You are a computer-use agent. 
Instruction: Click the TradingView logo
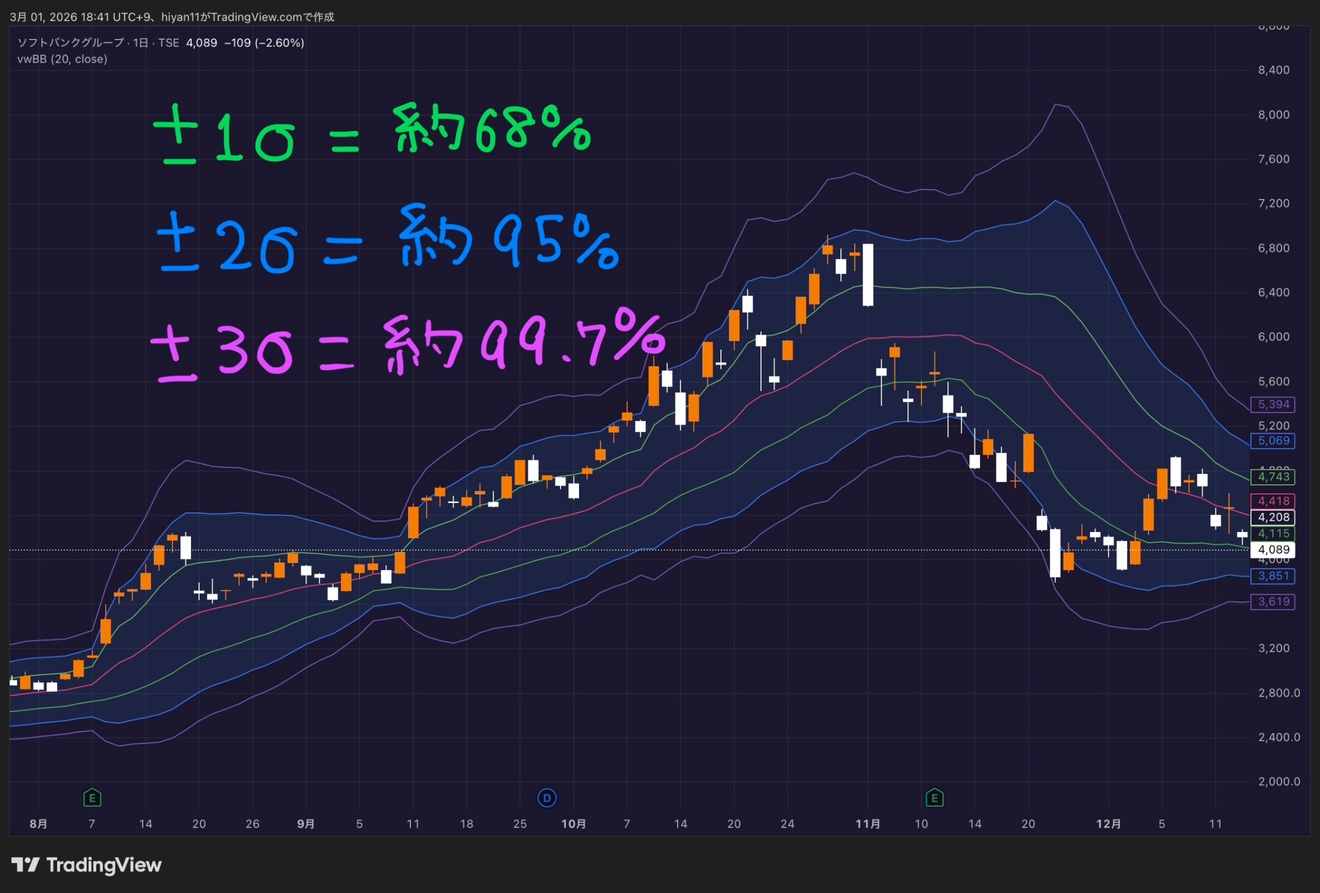[86, 865]
